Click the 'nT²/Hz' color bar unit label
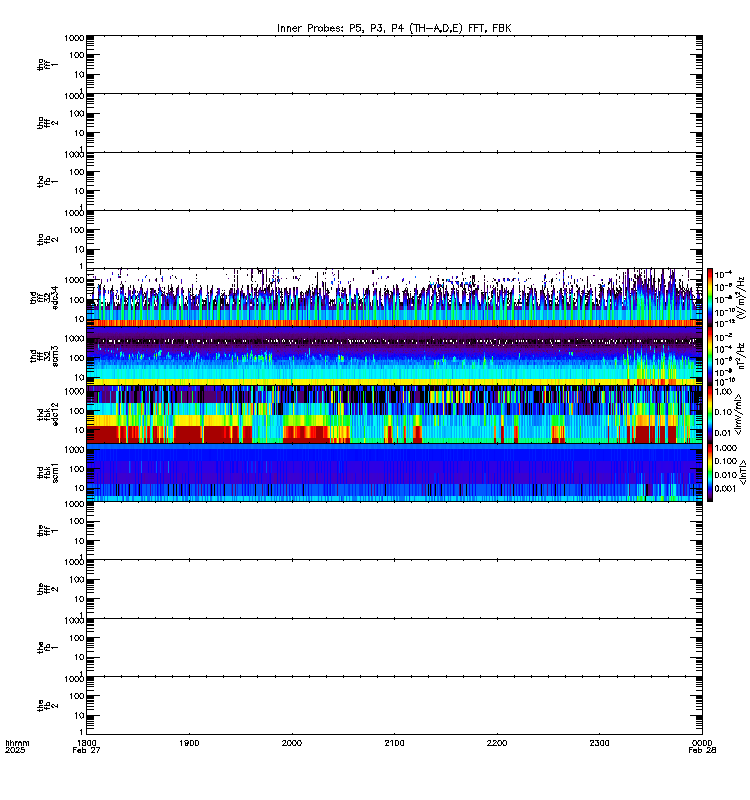The width and height of the screenshot is (750, 800). tap(742, 356)
